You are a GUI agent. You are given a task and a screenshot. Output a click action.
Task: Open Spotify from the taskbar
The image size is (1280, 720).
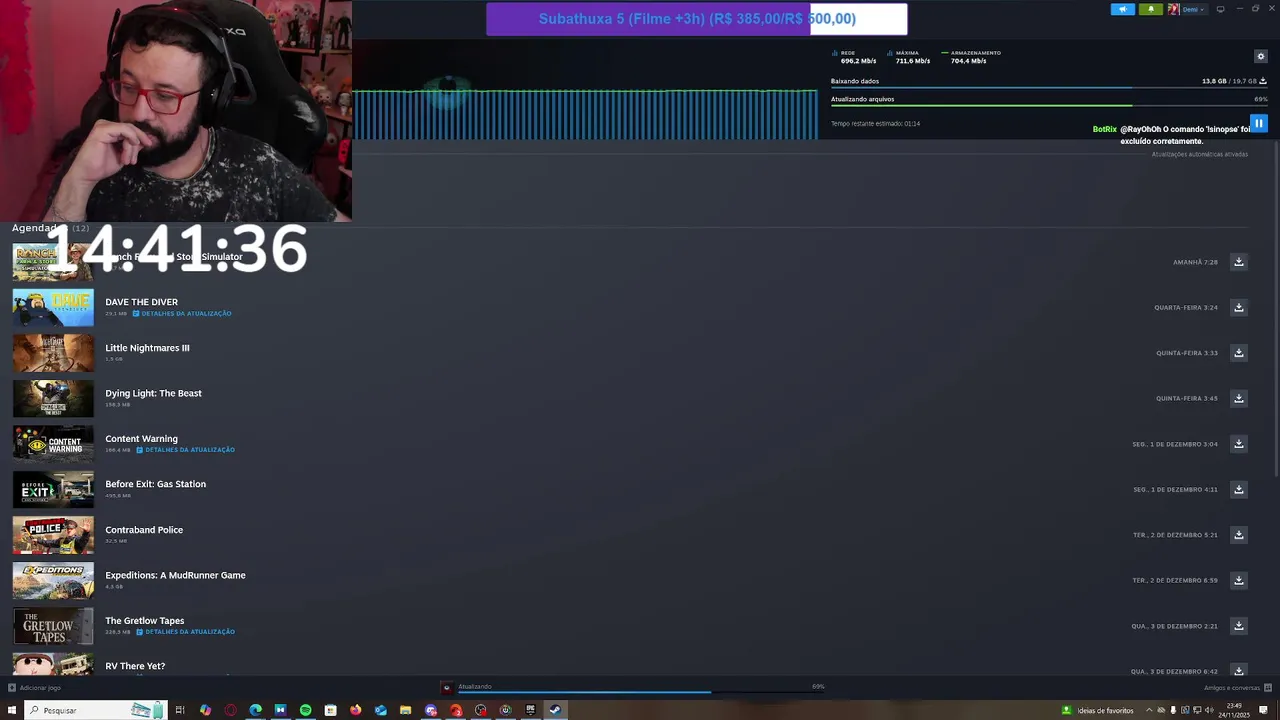tap(305, 710)
